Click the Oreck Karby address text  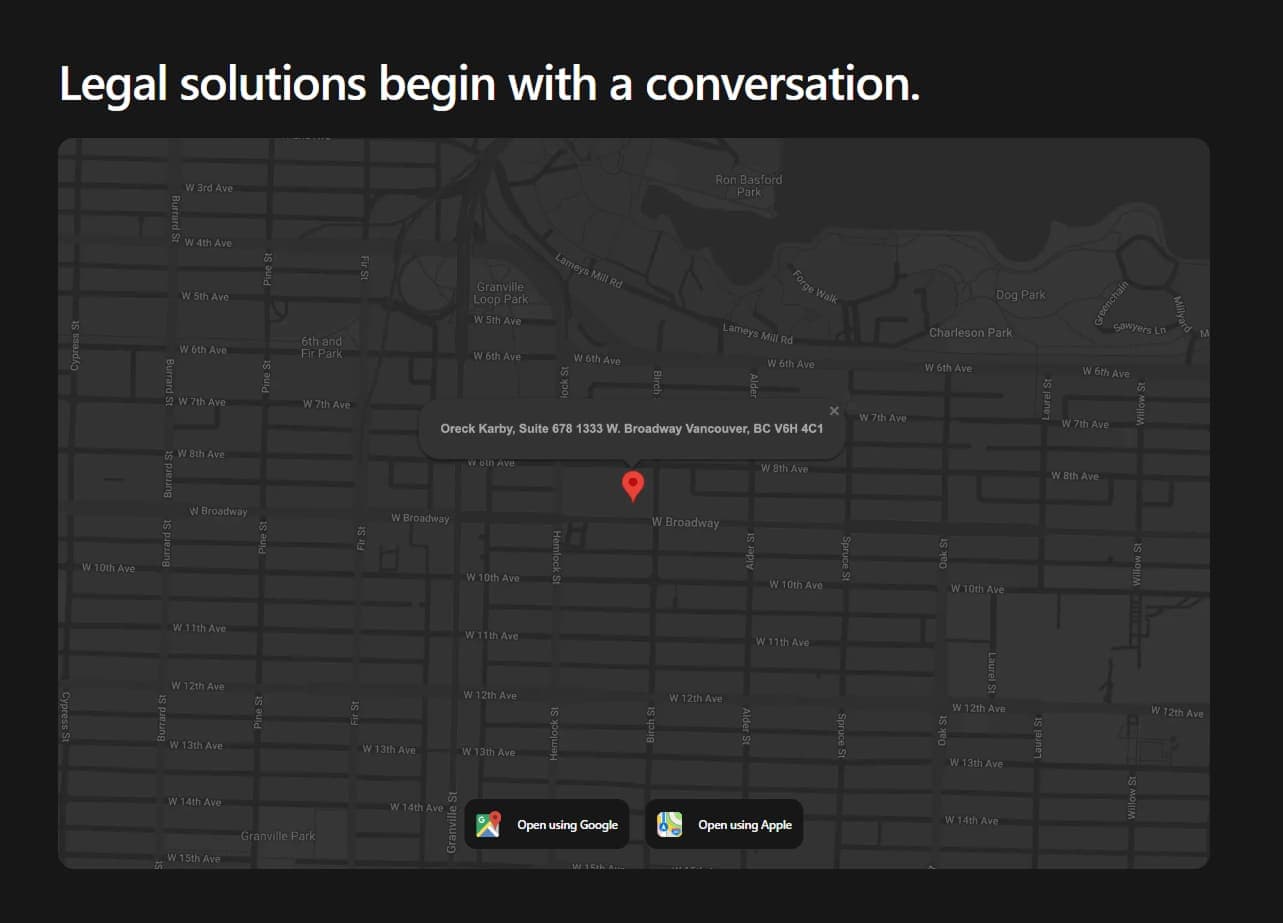coord(631,429)
